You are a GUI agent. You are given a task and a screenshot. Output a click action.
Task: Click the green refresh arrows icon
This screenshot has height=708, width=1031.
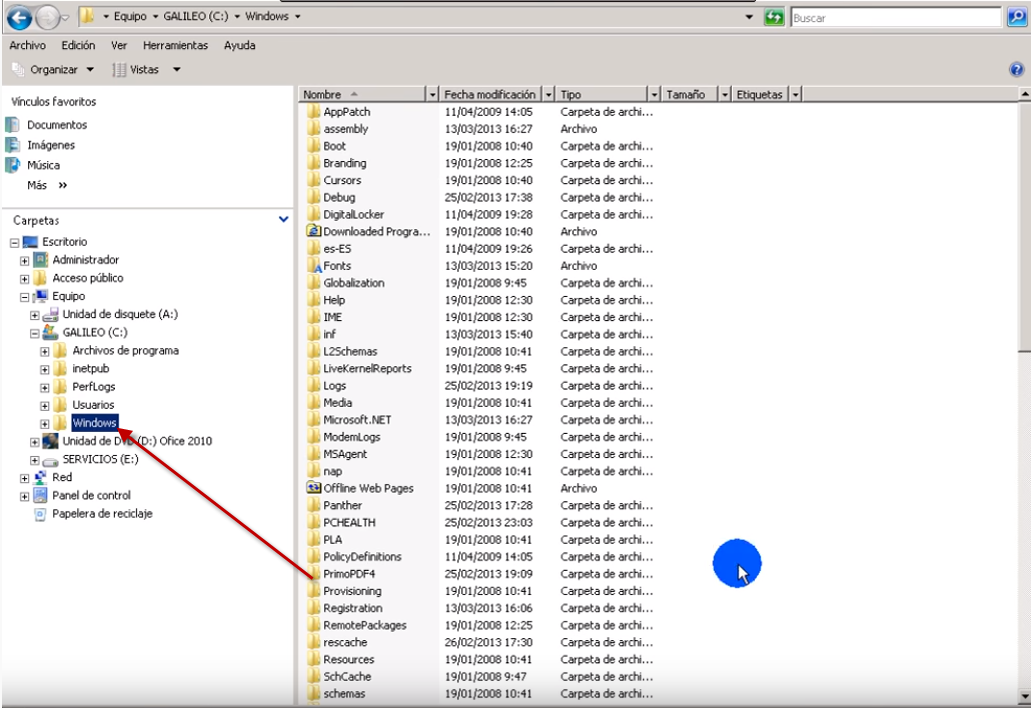point(773,18)
